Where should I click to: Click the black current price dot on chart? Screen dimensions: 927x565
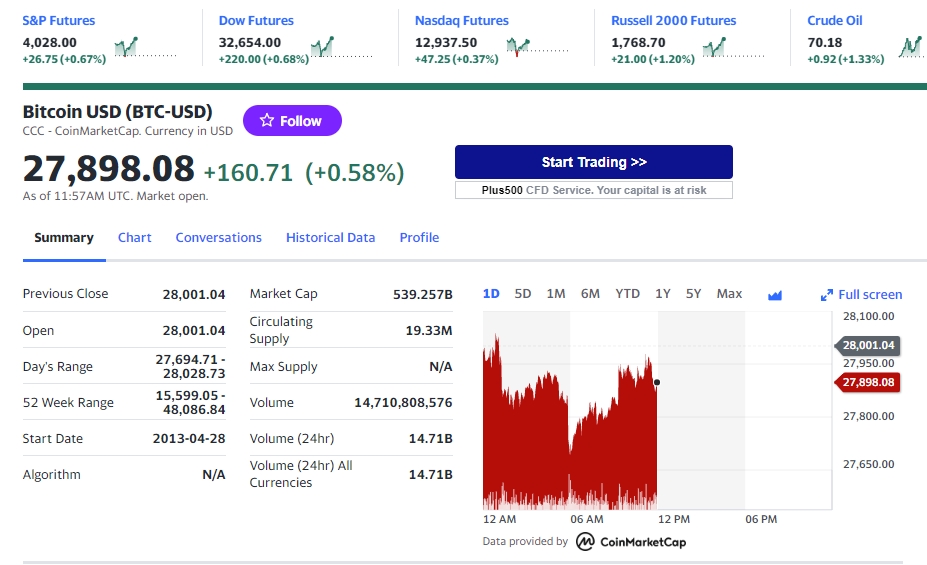pos(657,382)
